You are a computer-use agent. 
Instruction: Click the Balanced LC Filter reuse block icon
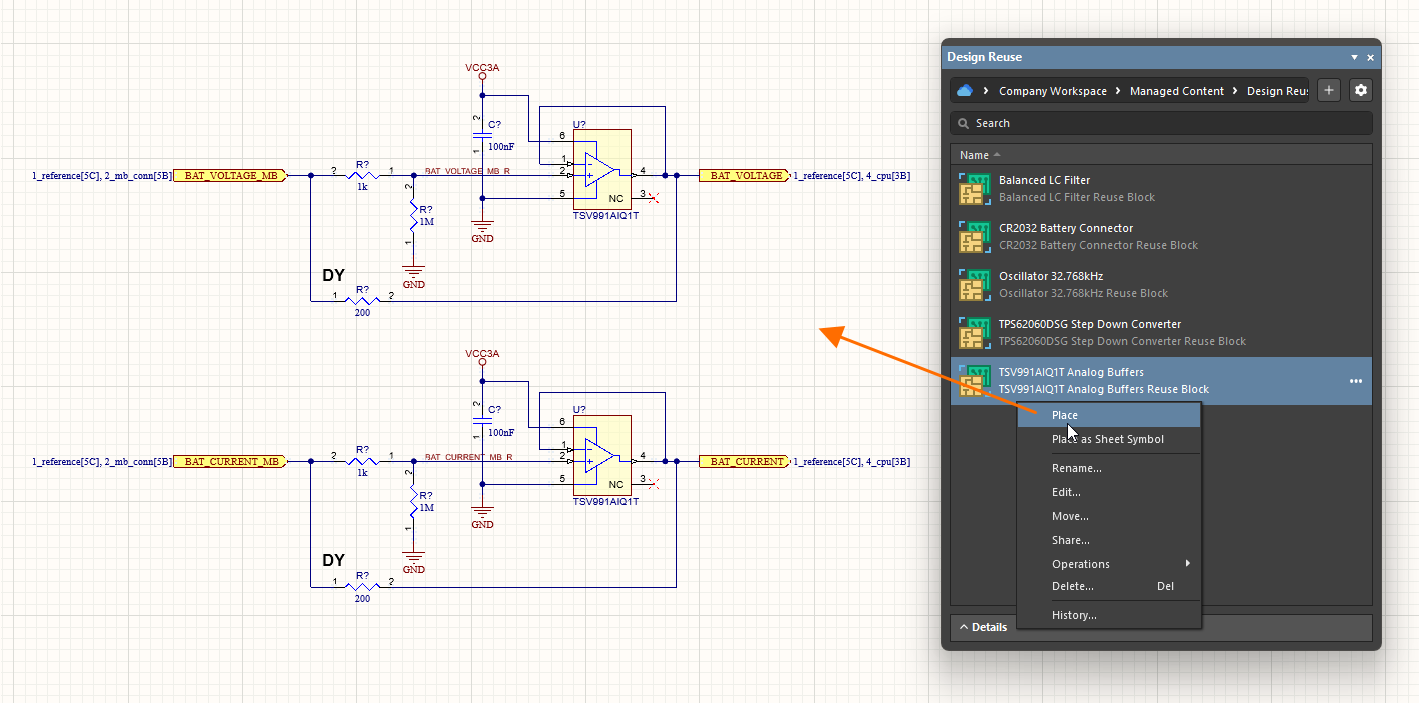tap(973, 188)
